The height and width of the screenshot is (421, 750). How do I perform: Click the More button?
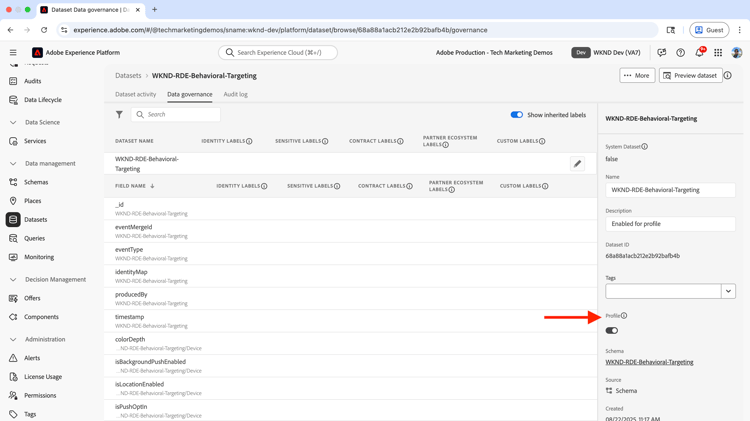[637, 75]
